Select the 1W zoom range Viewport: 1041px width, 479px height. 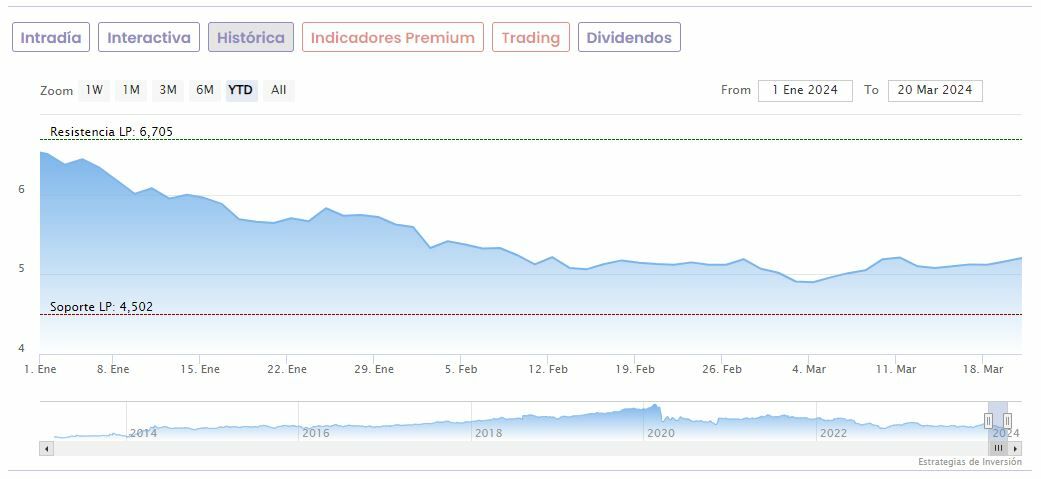point(94,90)
